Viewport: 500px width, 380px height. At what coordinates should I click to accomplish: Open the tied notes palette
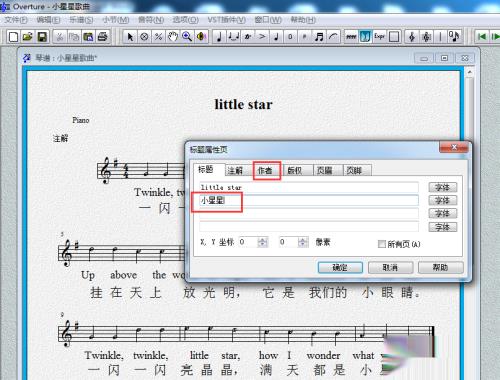click(x=233, y=37)
